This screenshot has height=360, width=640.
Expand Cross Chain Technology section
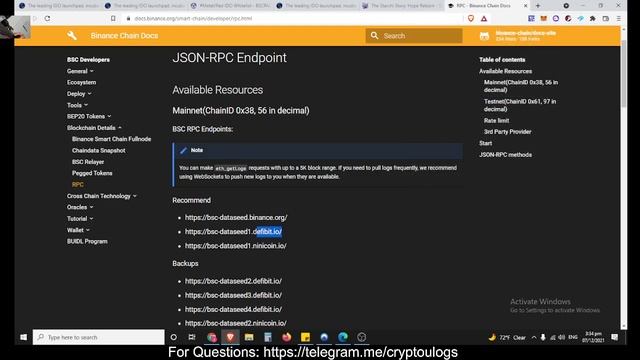(x=102, y=196)
